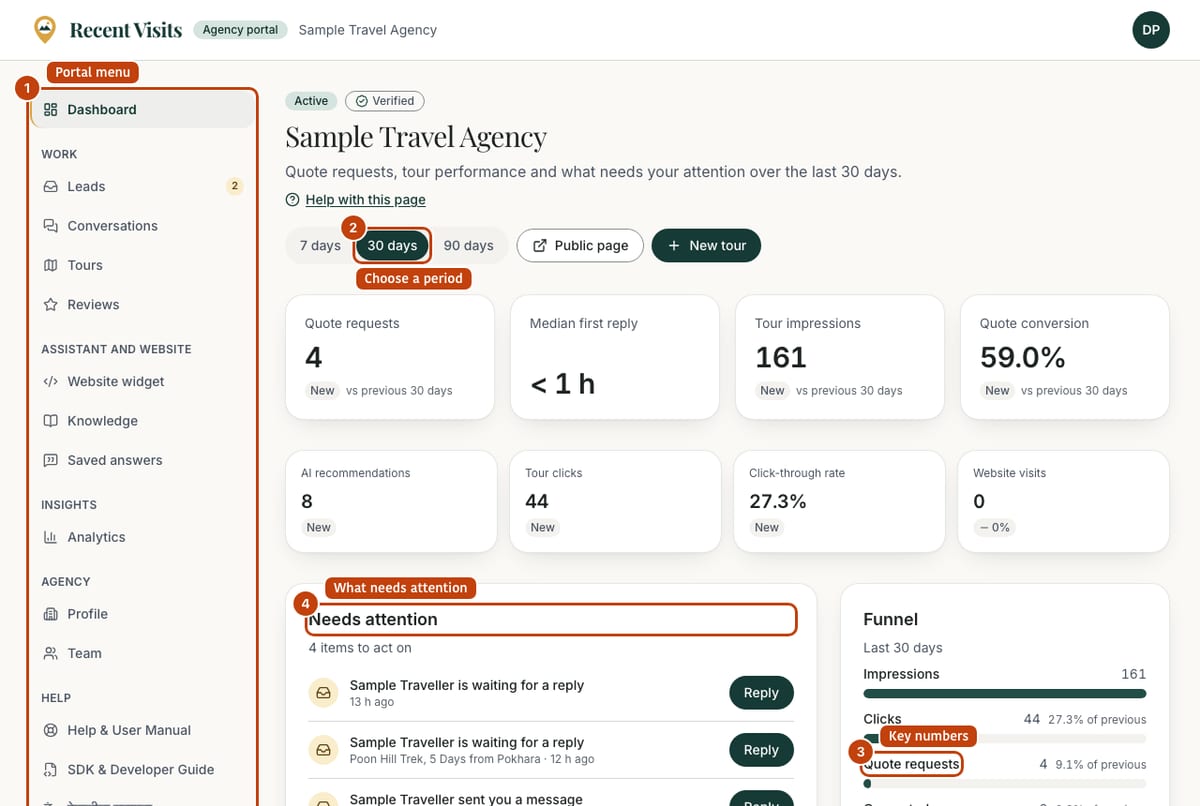This screenshot has height=806, width=1200.
Task: Open agency Profile
Action: pos(142,614)
